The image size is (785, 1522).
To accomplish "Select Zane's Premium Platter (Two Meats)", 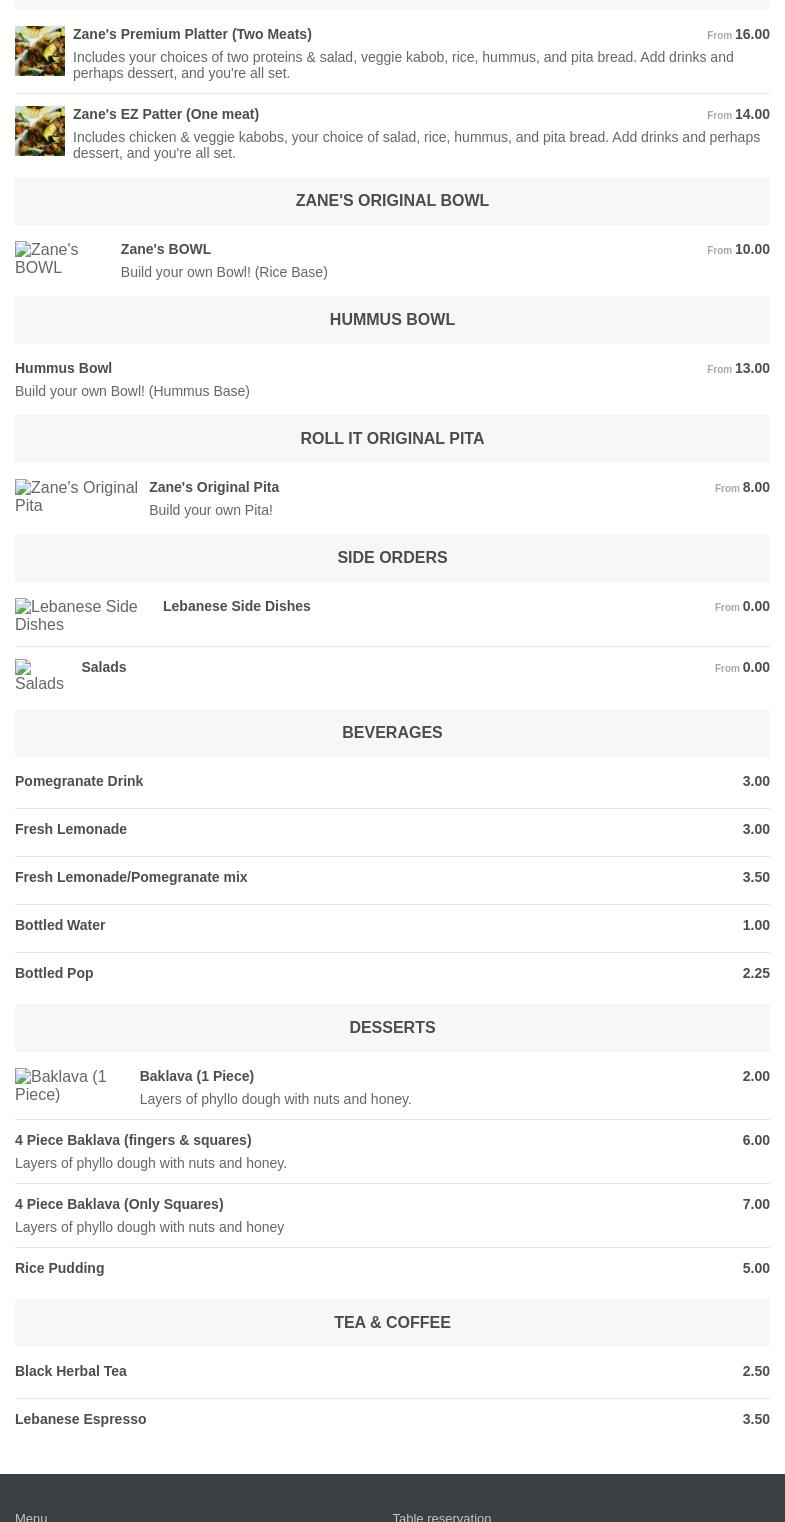I will pos(192,34).
